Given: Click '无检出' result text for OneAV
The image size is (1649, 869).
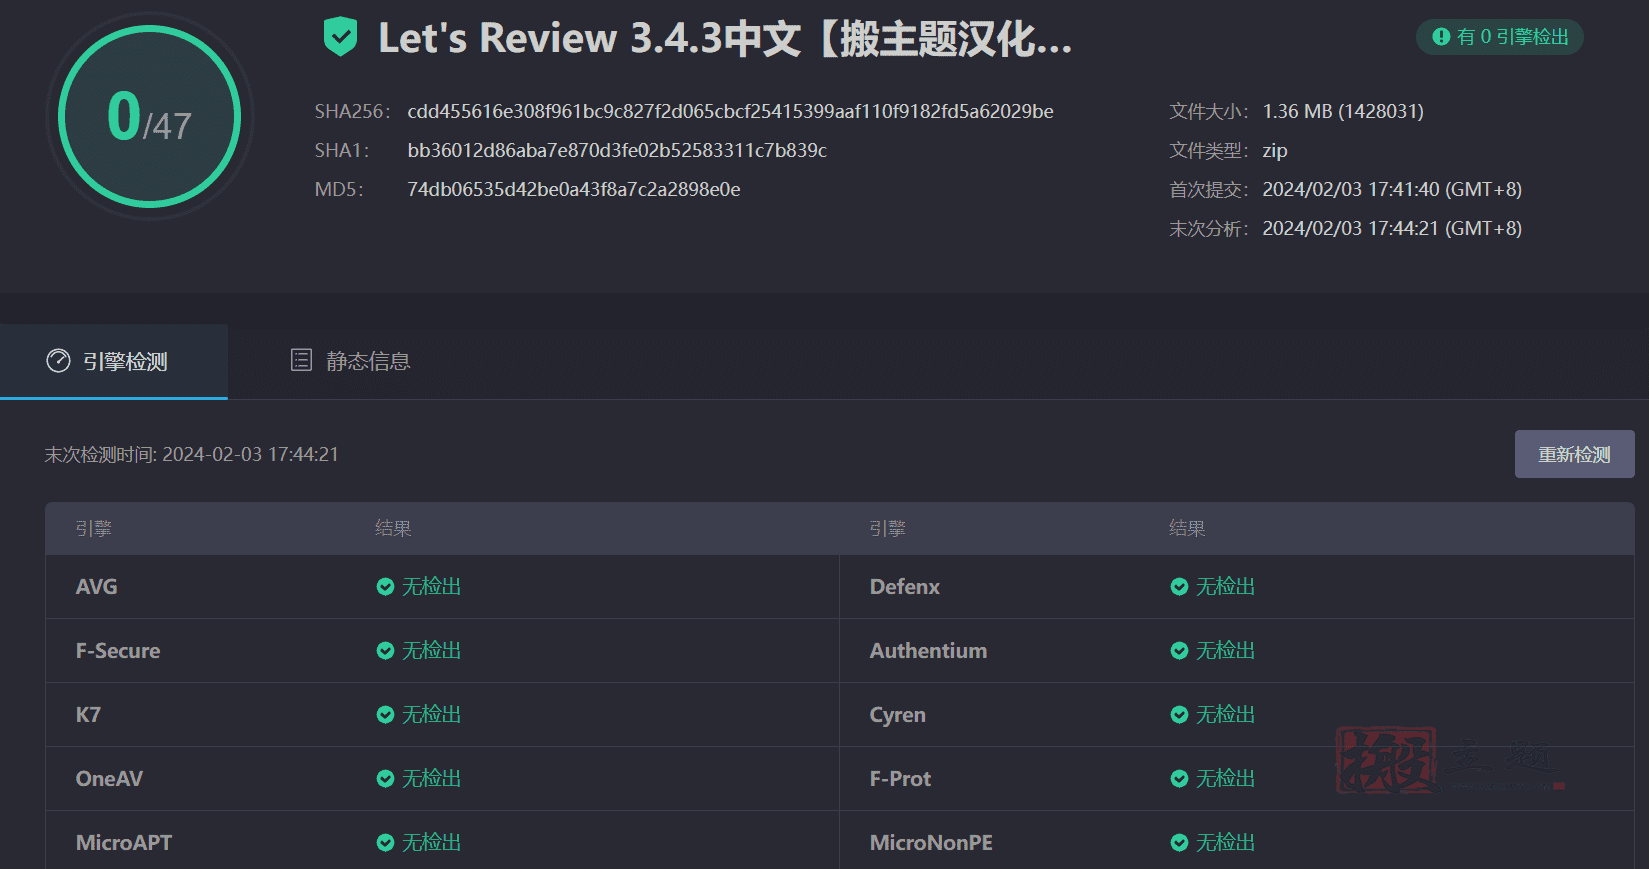Looking at the screenshot, I should pos(432,779).
